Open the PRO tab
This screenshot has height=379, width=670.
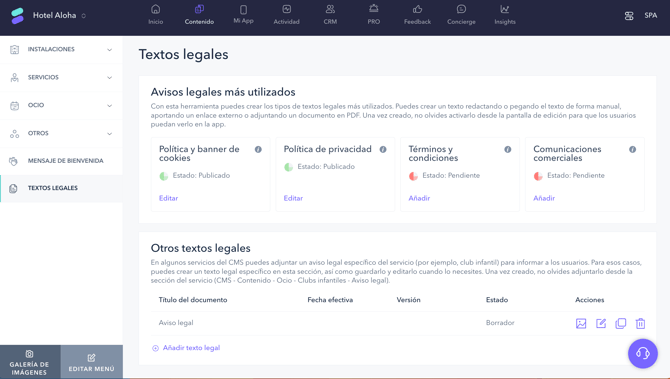click(x=373, y=15)
